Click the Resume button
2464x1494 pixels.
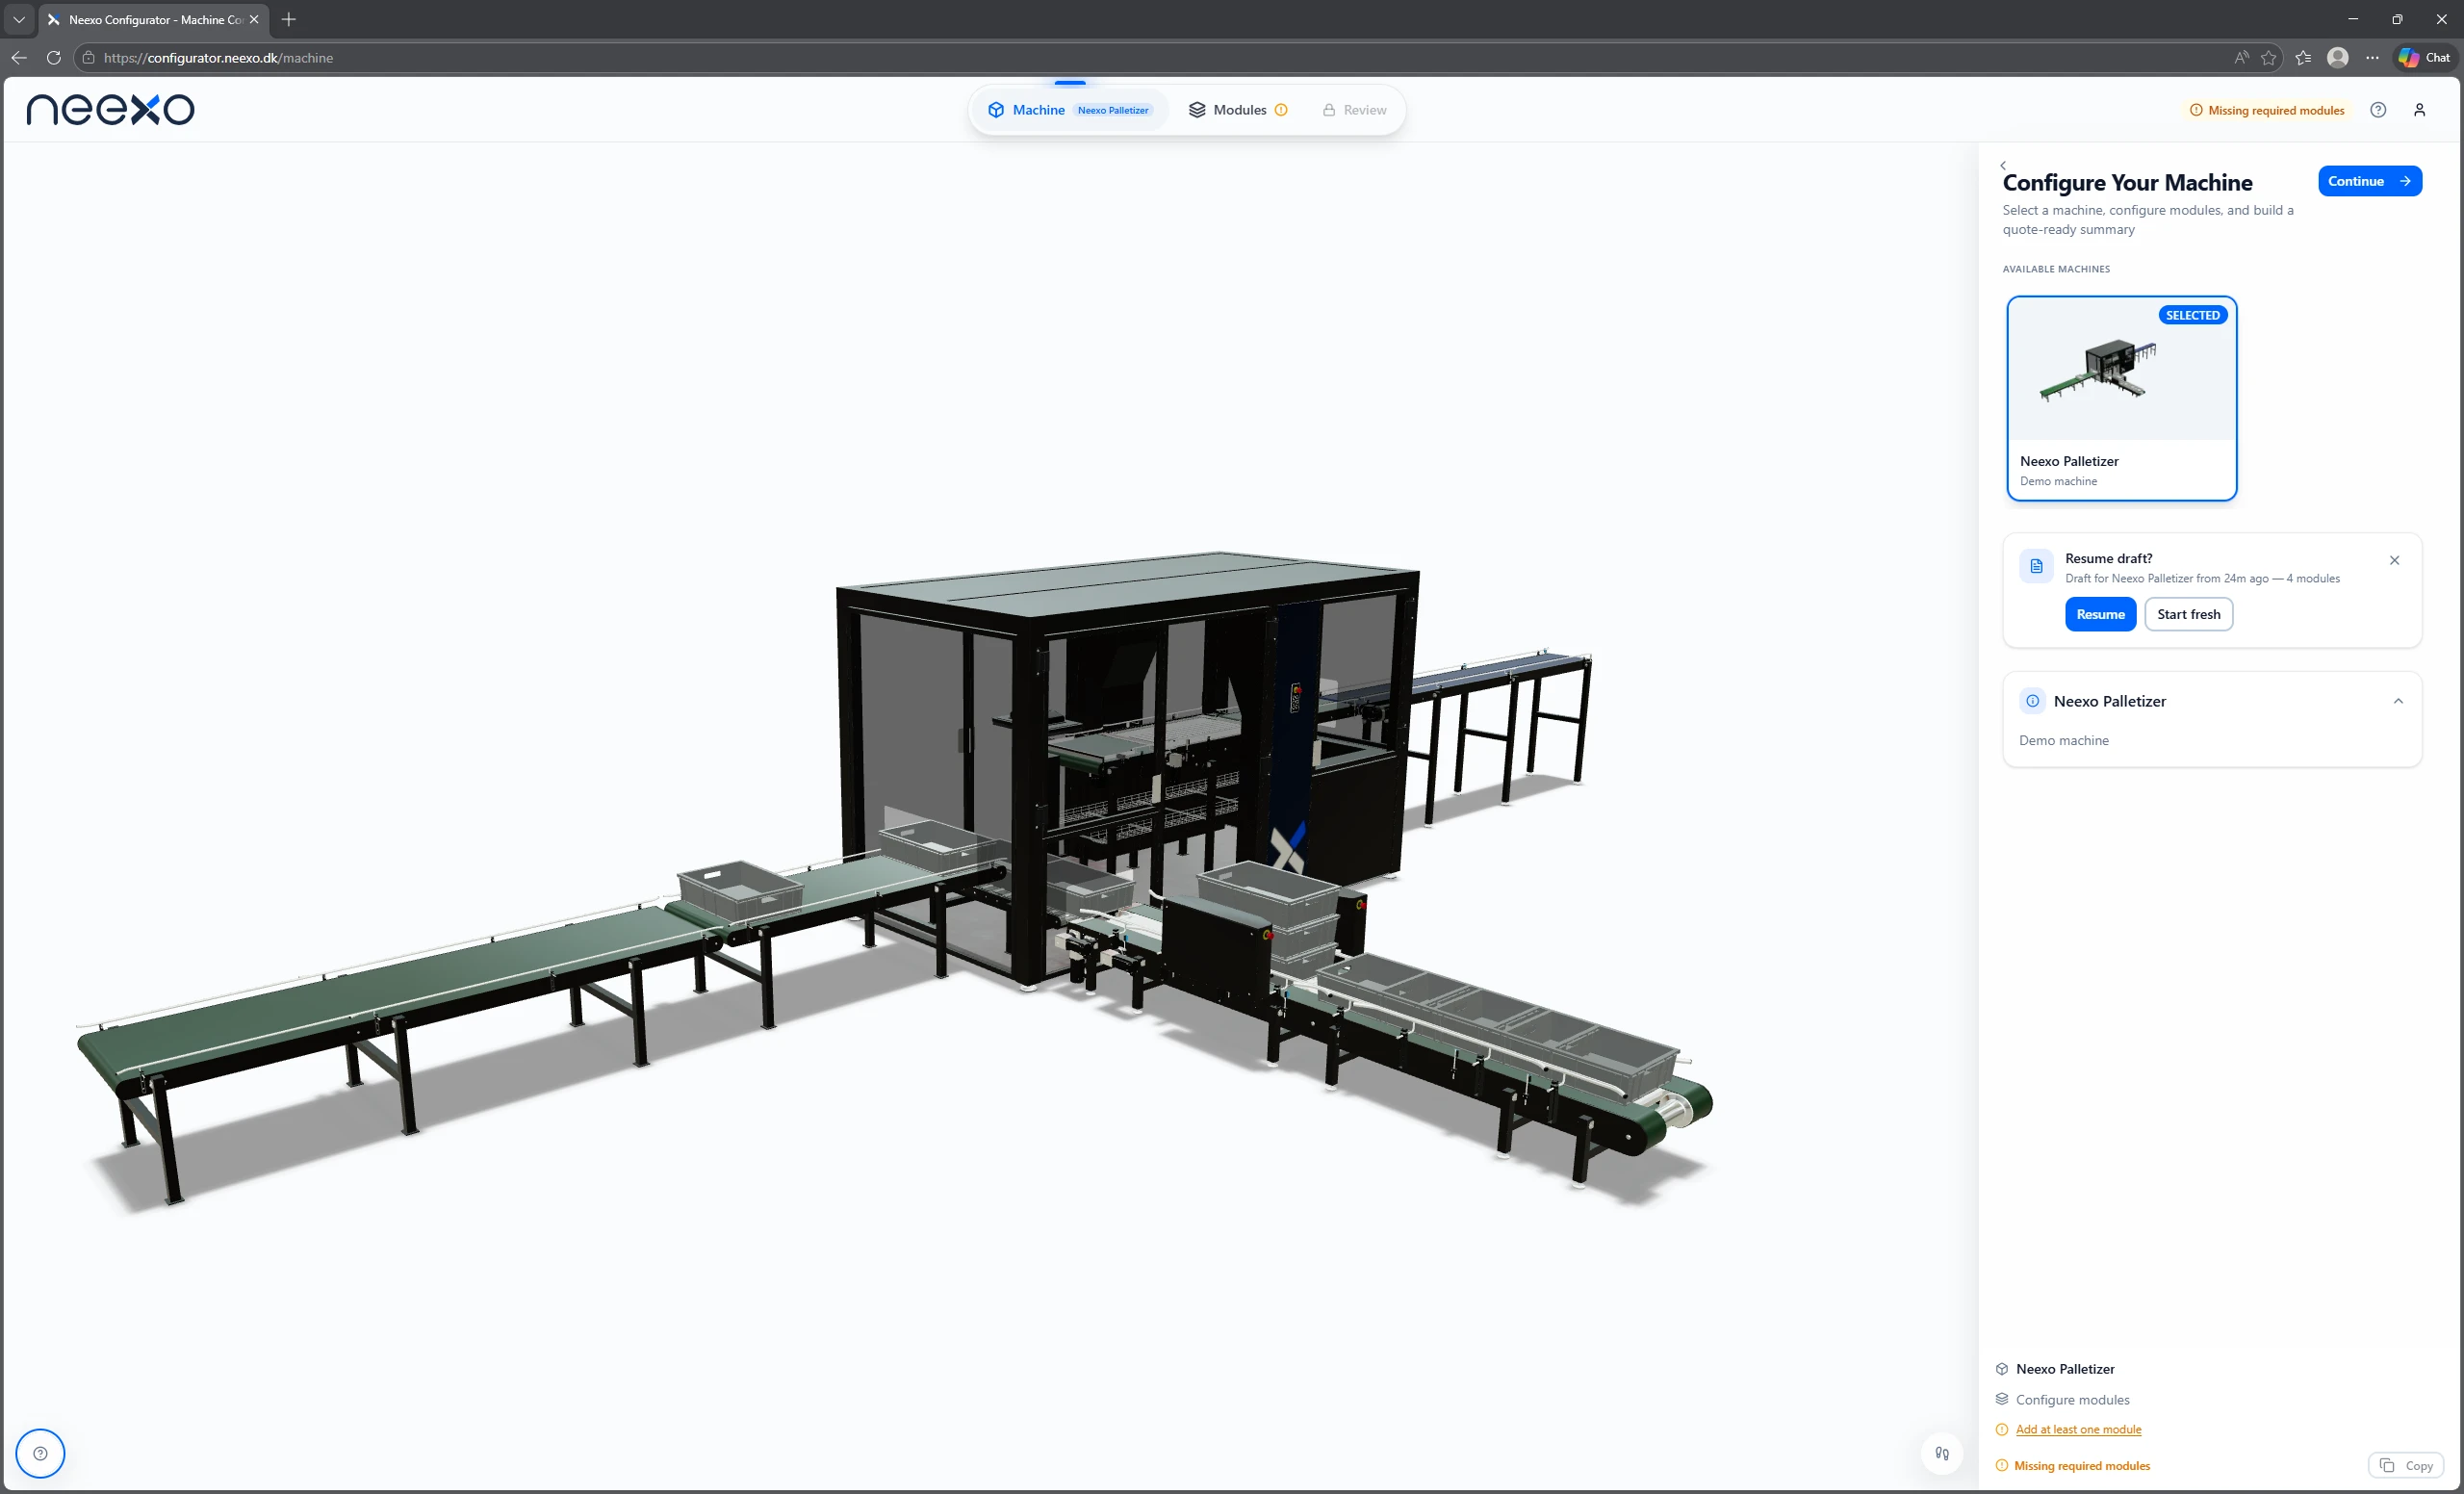point(2100,614)
